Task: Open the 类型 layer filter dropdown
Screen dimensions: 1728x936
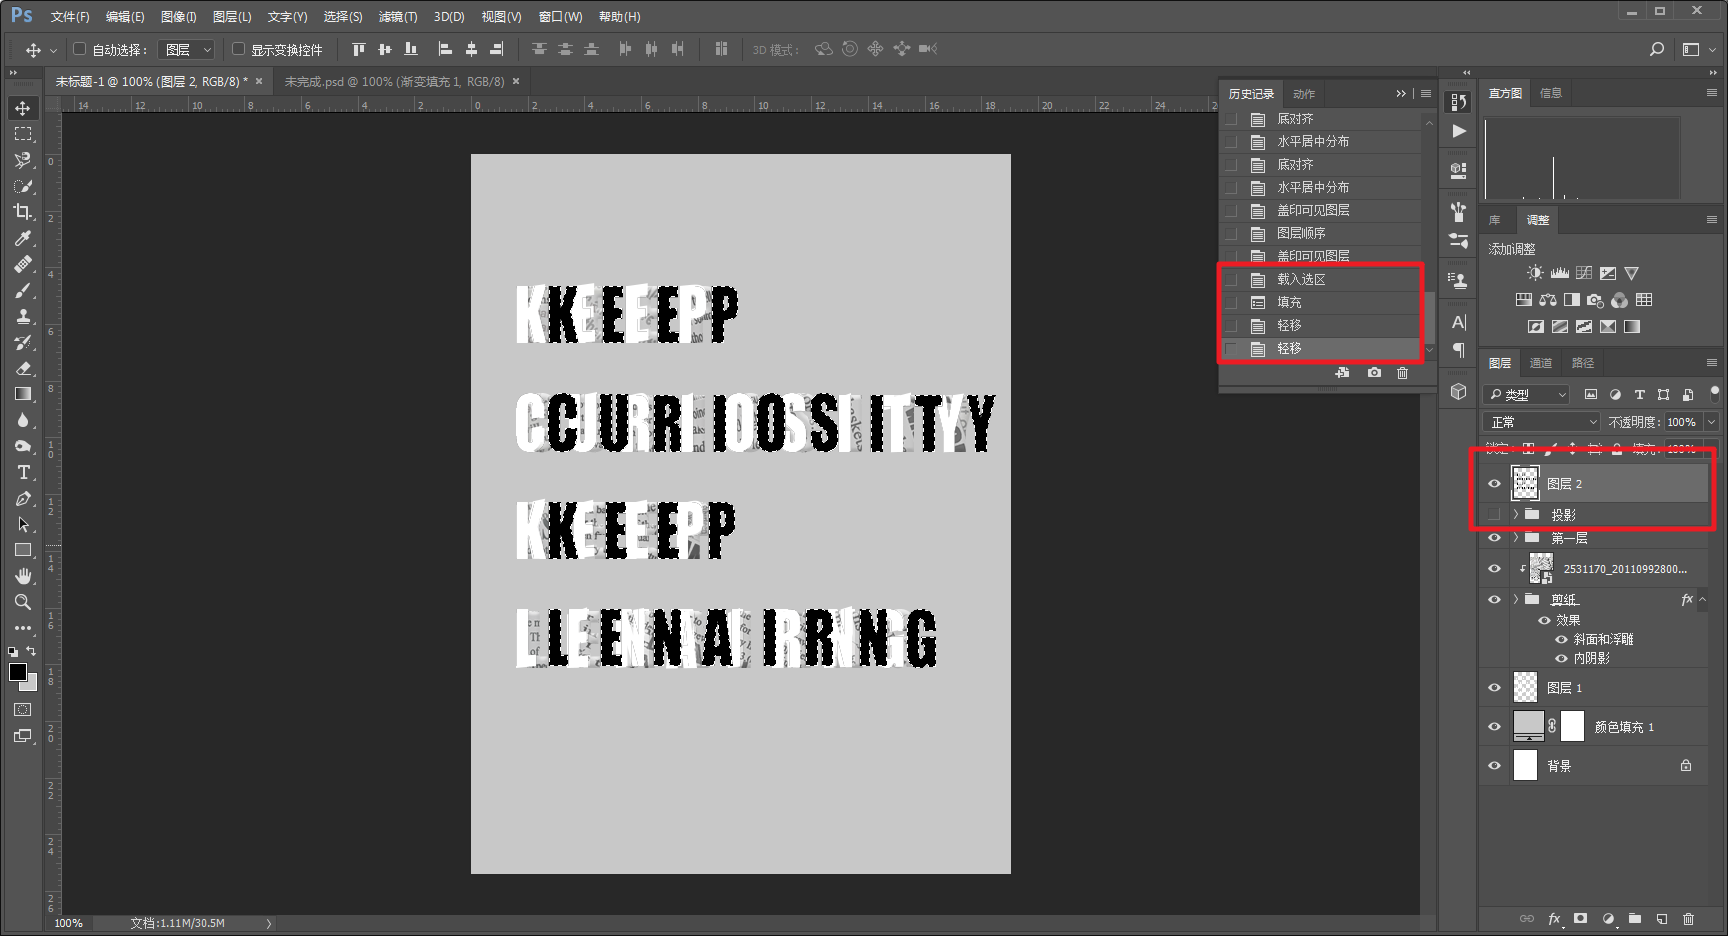Action: (x=1527, y=395)
